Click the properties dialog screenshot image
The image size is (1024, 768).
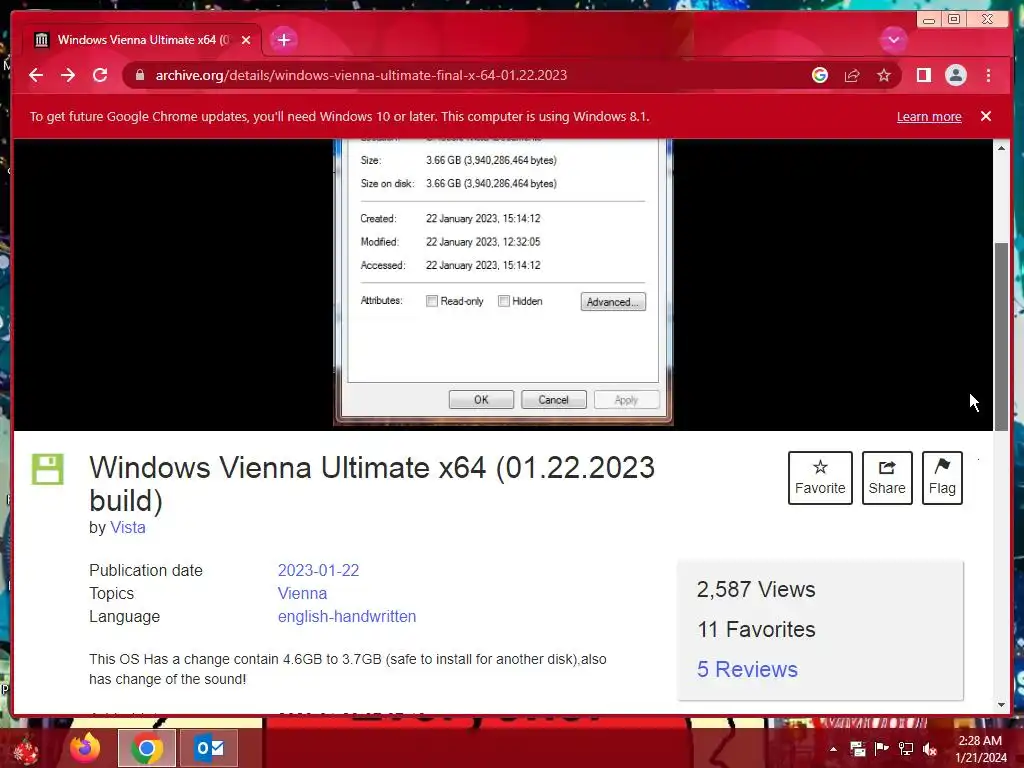point(503,282)
